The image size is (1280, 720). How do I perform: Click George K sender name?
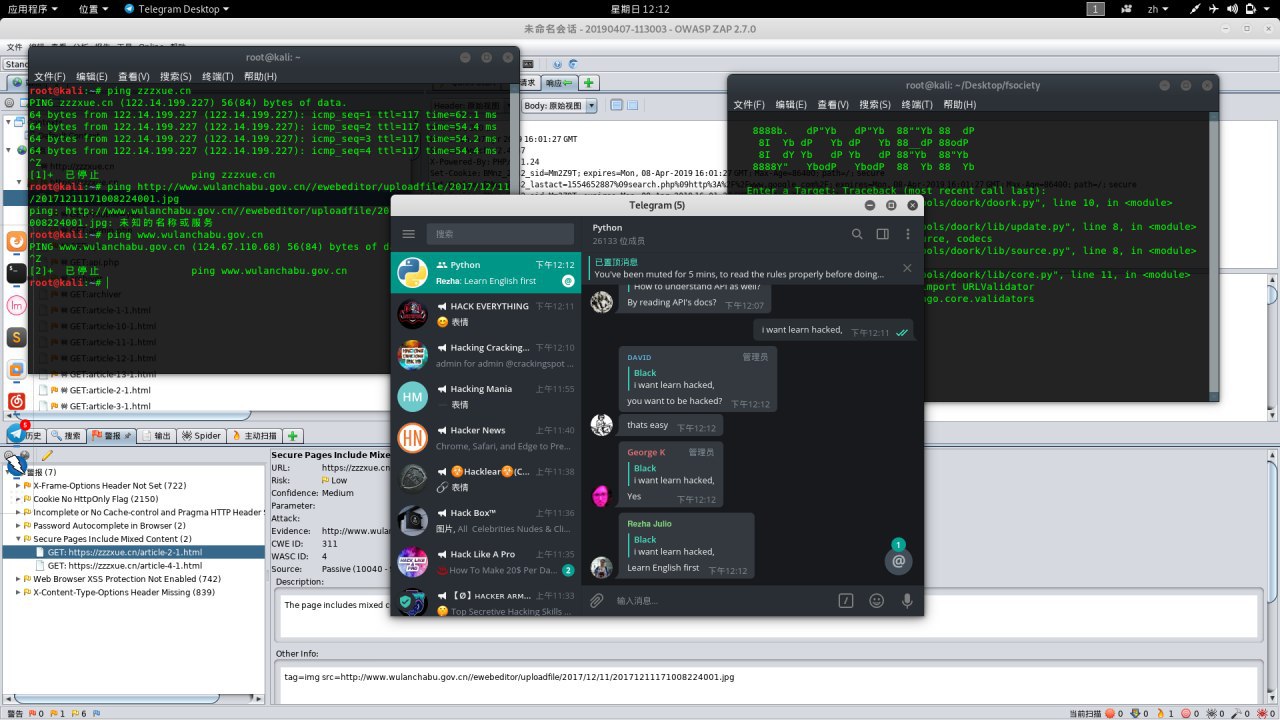tap(646, 452)
